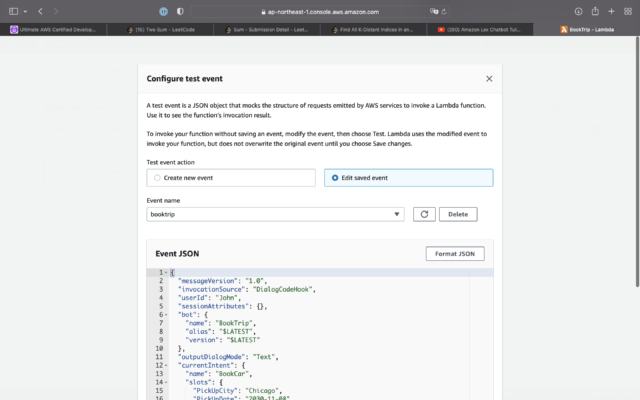Click the sessionAttributes line in editor
Screen dimensions: 640x400
tap(222, 306)
